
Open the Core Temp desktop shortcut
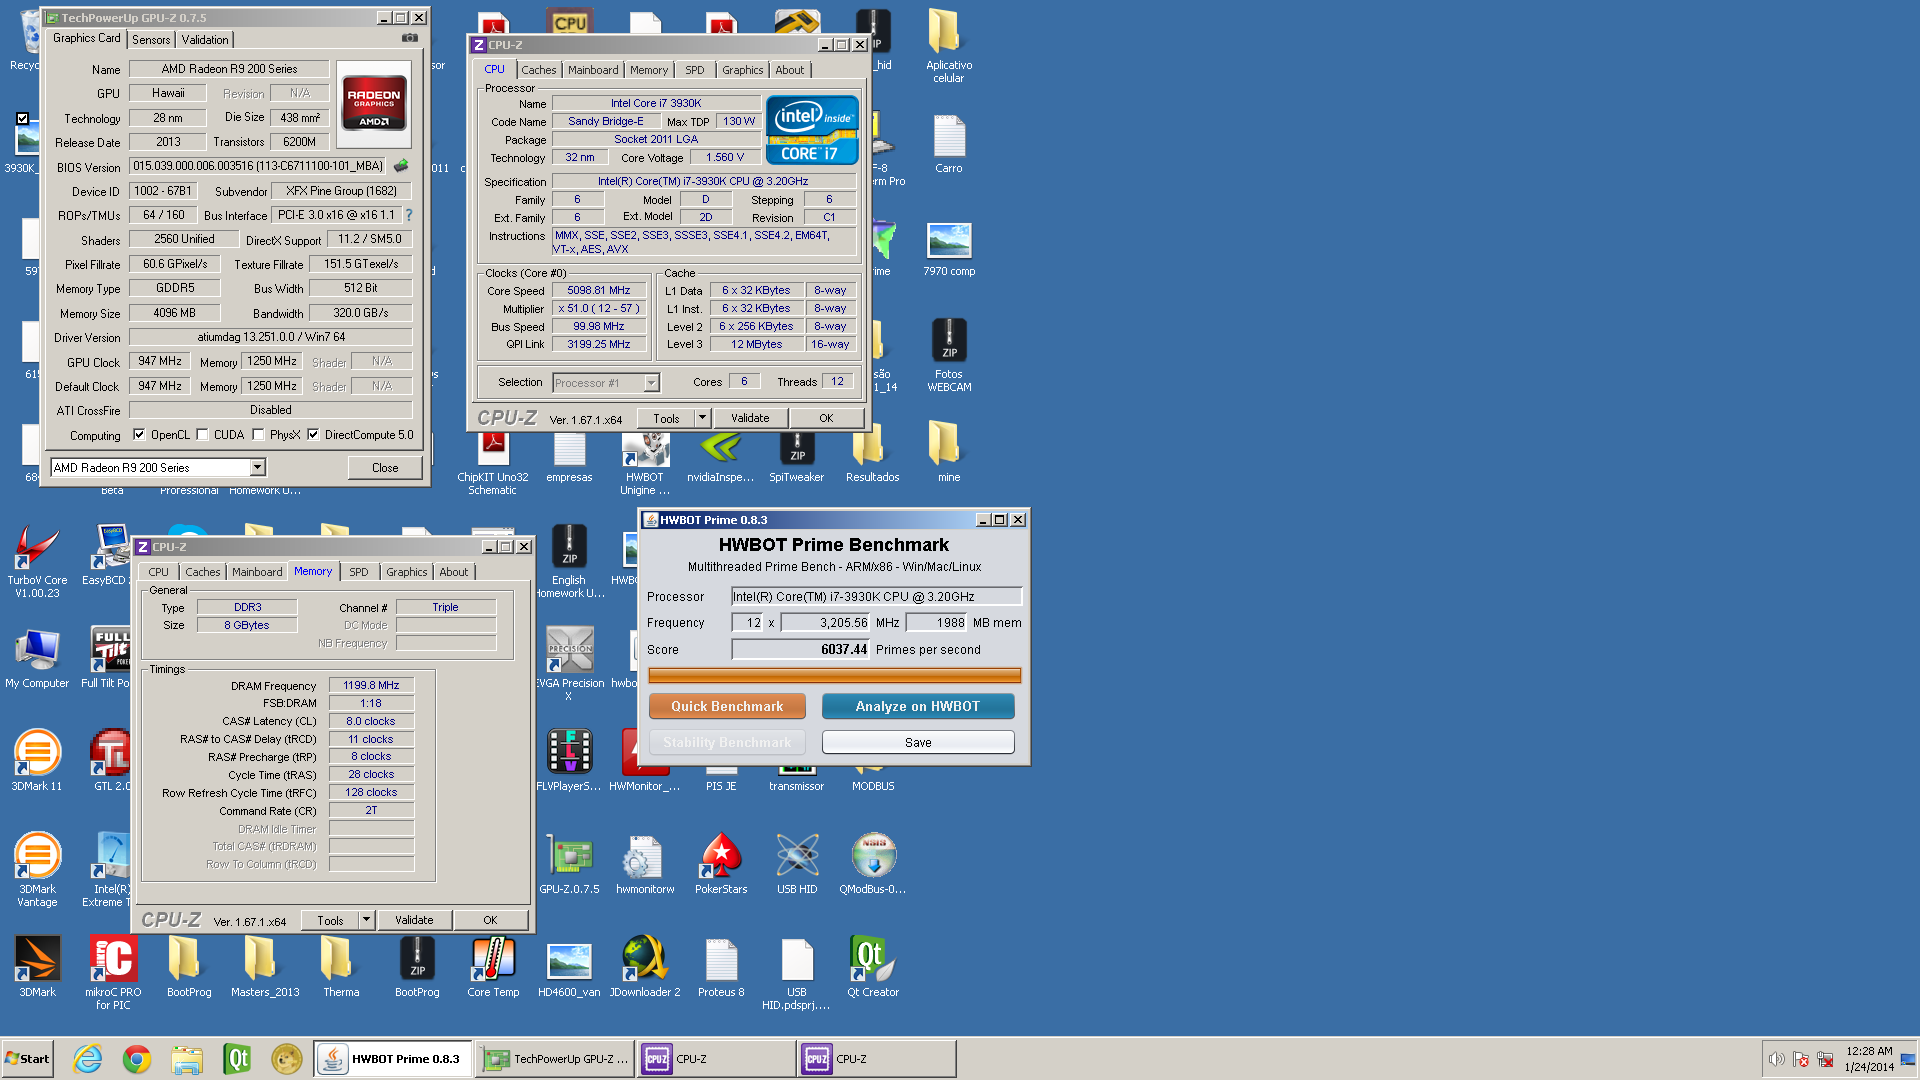point(493,967)
